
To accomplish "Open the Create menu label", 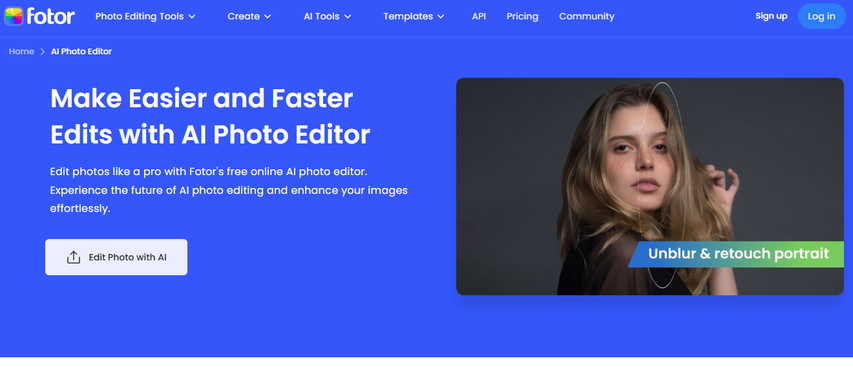I will tap(243, 16).
